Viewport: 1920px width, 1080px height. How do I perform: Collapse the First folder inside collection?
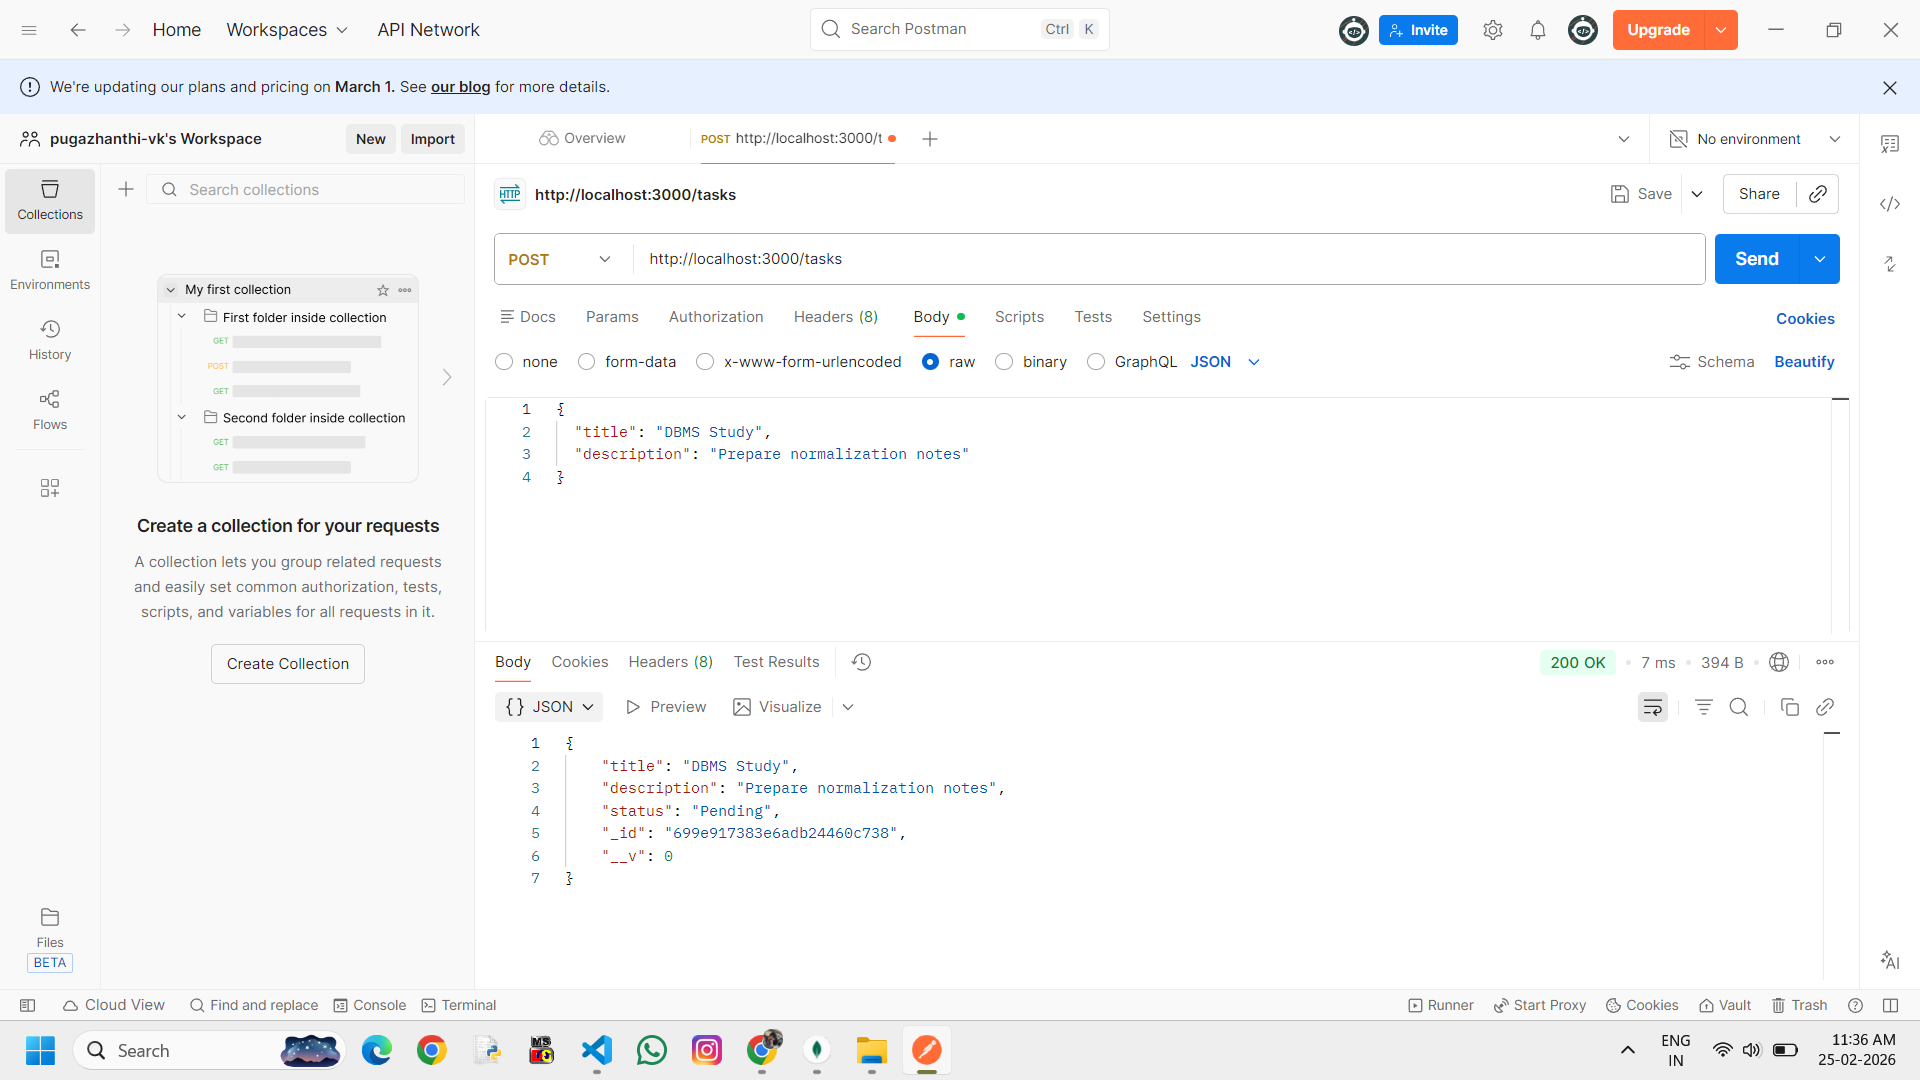(x=182, y=317)
